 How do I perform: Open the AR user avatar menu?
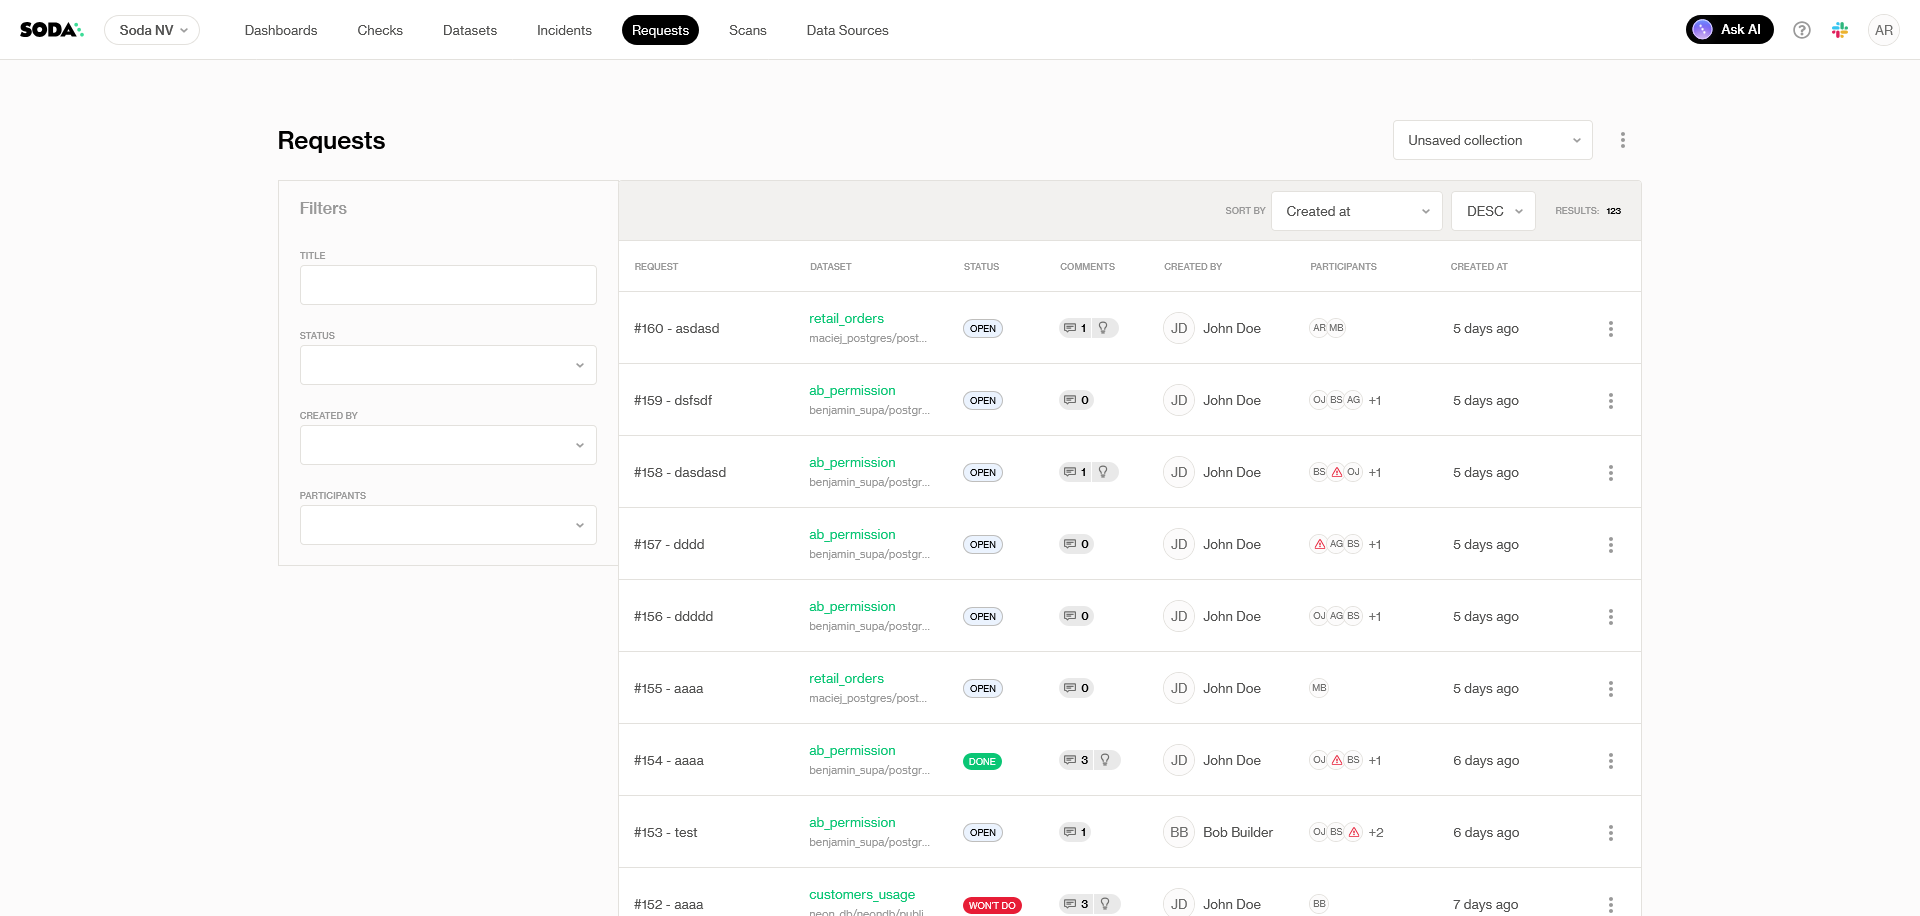[x=1883, y=30]
